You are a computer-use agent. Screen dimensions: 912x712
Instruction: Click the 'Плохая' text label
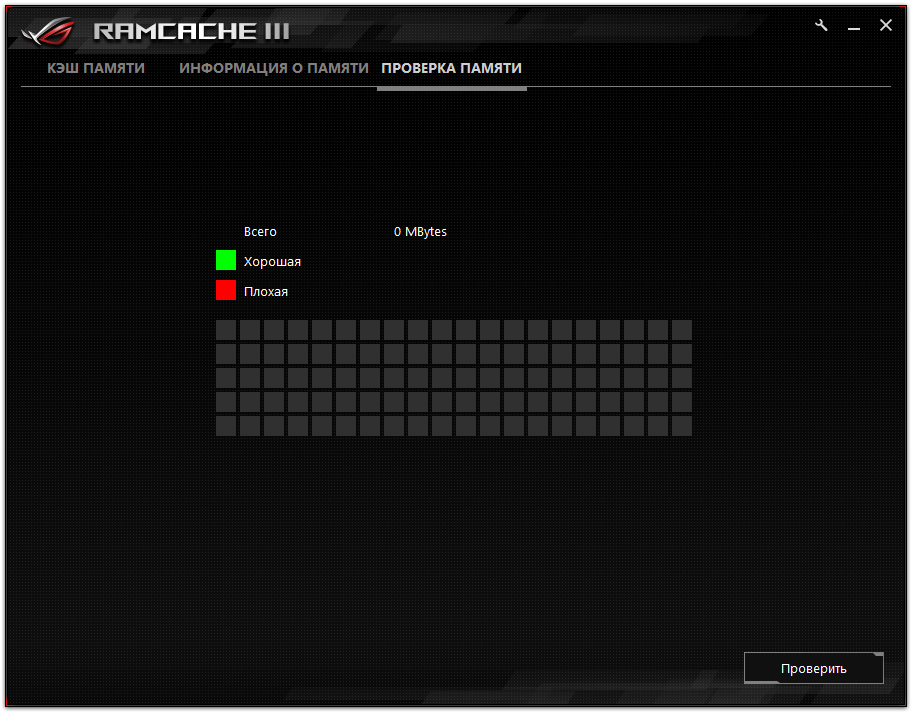coord(265,291)
